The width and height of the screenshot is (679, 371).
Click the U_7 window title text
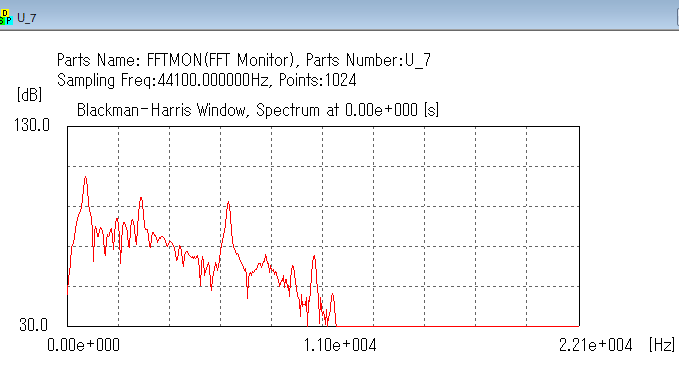click(x=27, y=18)
